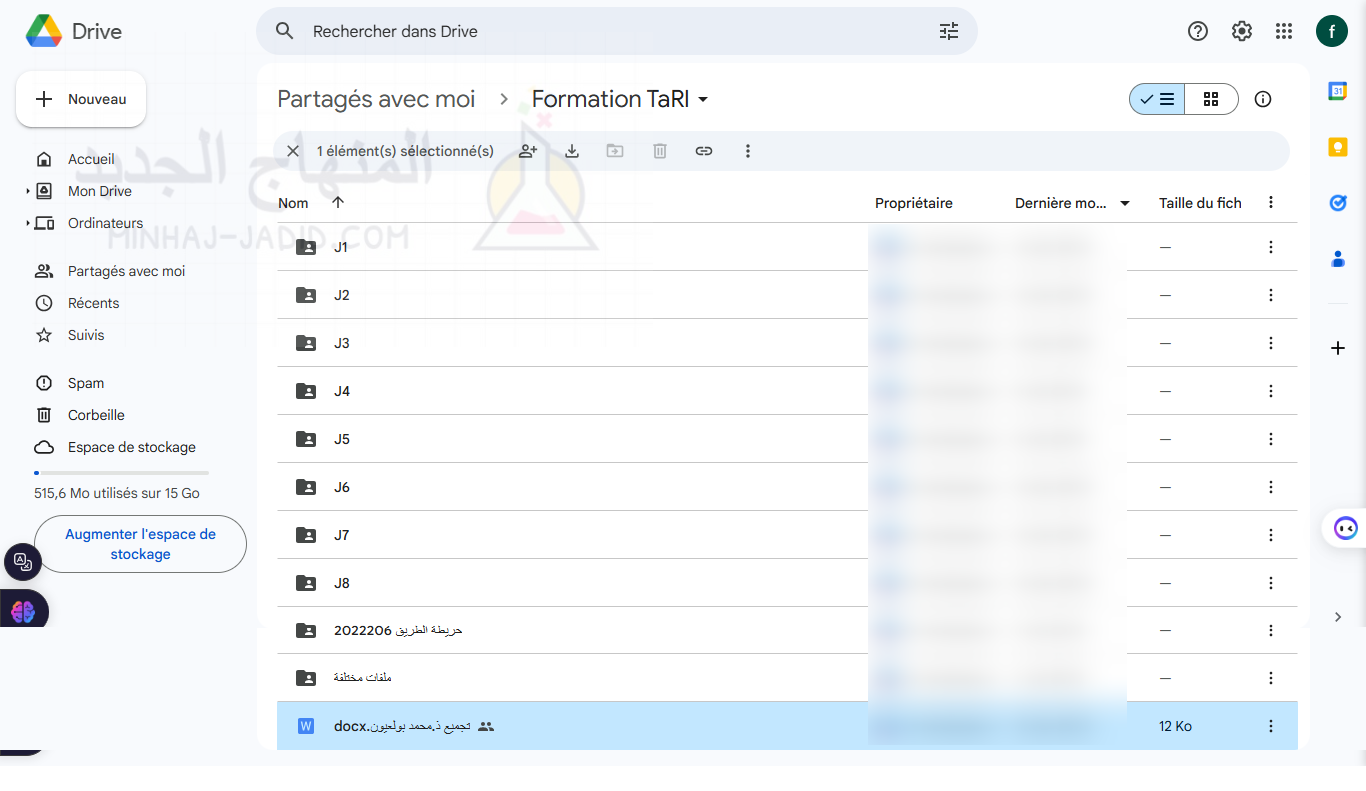1366x791 pixels.
Task: Open Drive settings gear icon
Action: [1242, 31]
